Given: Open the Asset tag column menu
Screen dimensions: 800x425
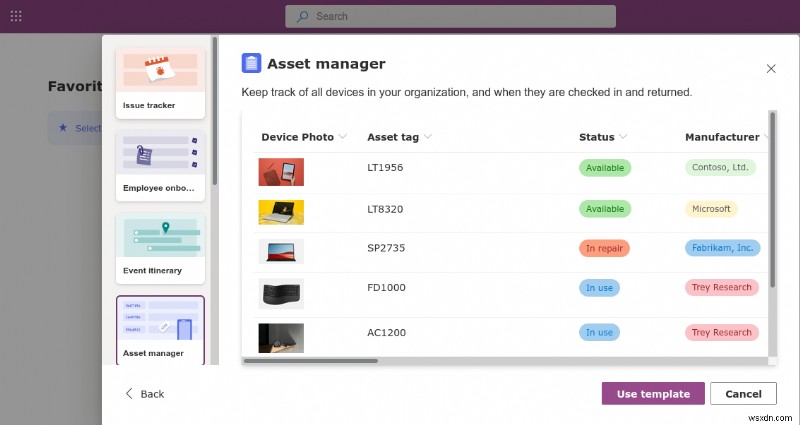Looking at the screenshot, I should [x=428, y=137].
